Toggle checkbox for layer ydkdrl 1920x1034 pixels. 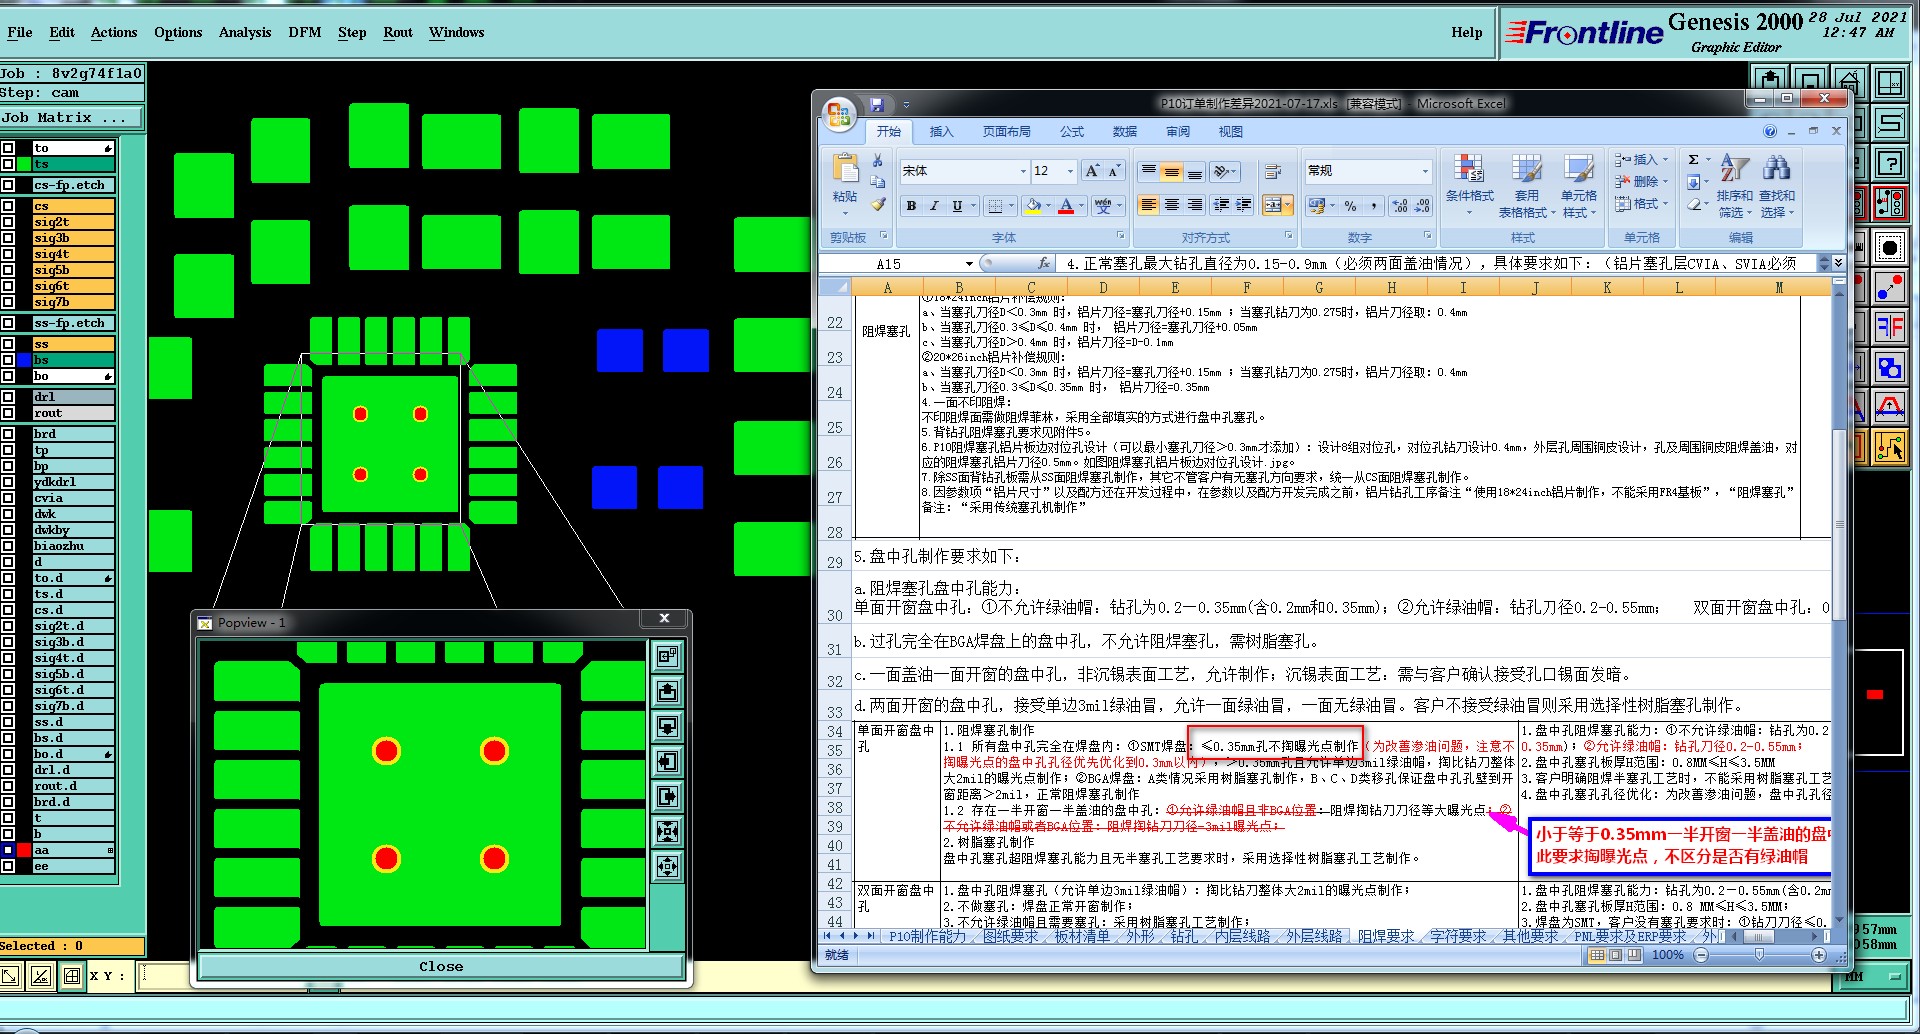coord(8,482)
